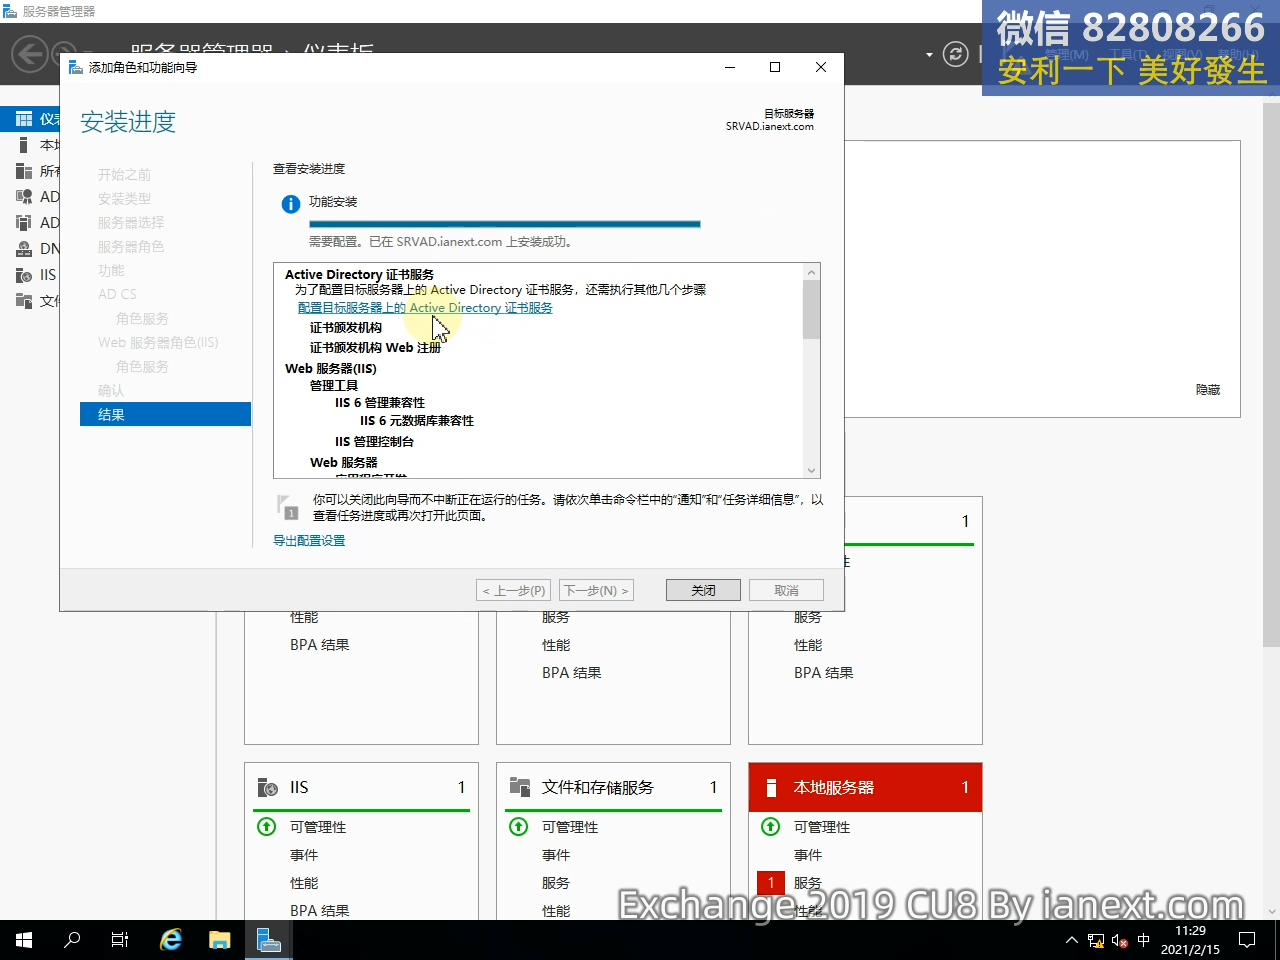
Task: Click the results list scrollbar thumb
Action: pyautogui.click(x=812, y=310)
